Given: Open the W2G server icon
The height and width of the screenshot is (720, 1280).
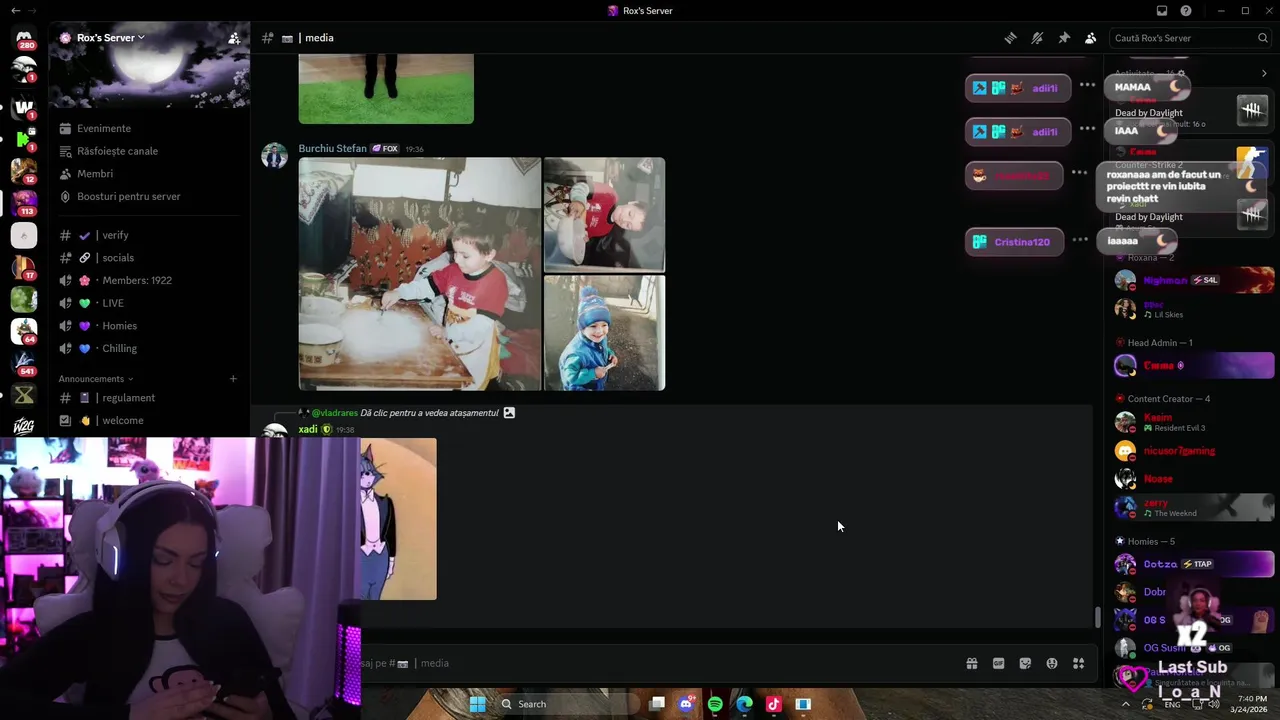Looking at the screenshot, I should [x=24, y=426].
